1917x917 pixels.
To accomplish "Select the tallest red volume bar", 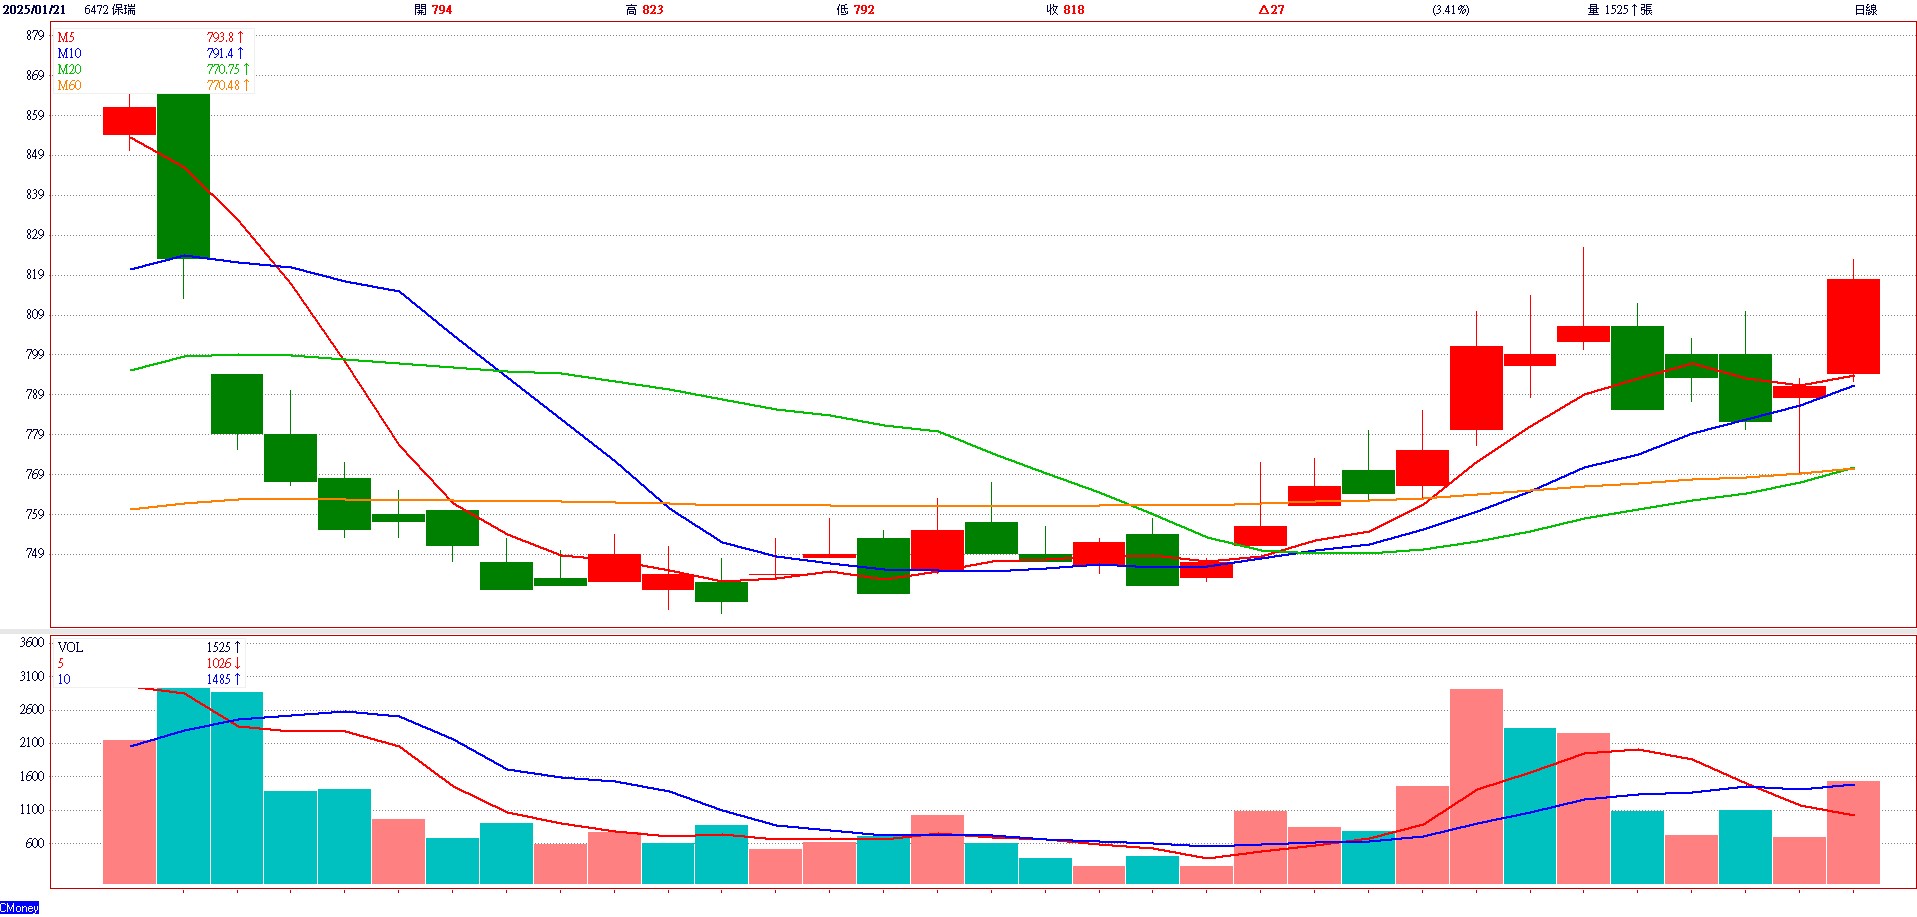I will (1476, 787).
